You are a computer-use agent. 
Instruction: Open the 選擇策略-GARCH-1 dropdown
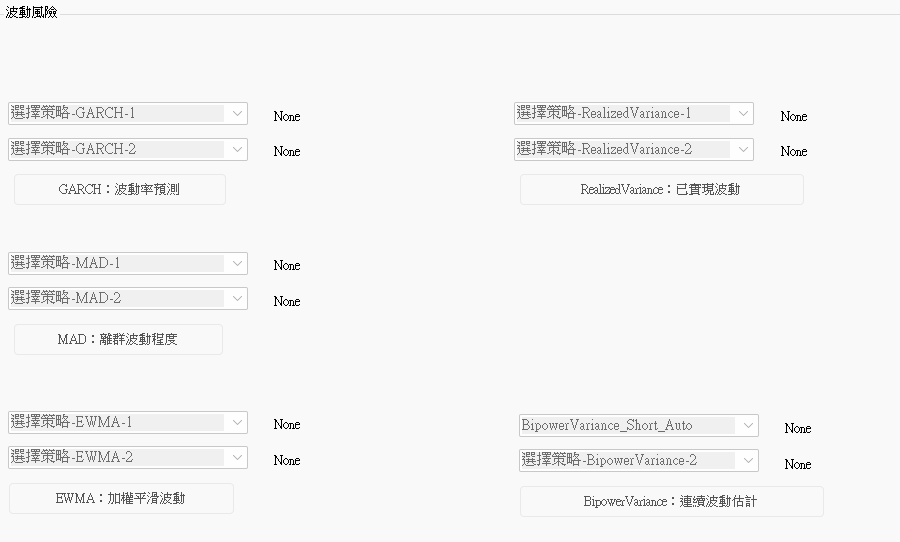[x=127, y=114]
